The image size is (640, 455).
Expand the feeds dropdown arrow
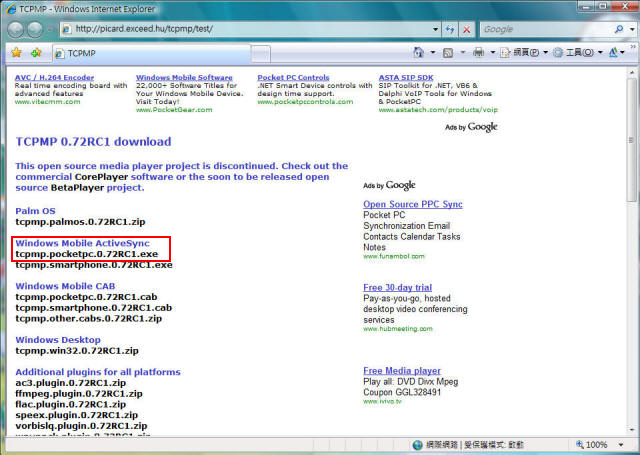click(x=462, y=53)
